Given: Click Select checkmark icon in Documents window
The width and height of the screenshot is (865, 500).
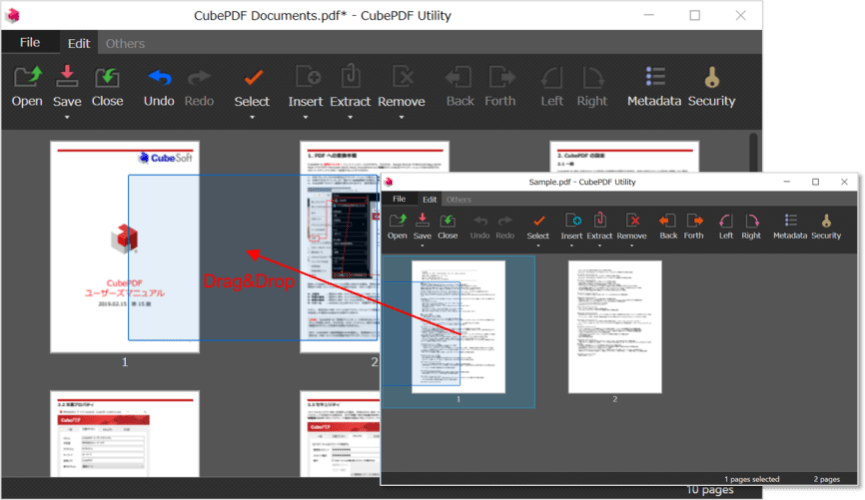Looking at the screenshot, I should pyautogui.click(x=253, y=78).
